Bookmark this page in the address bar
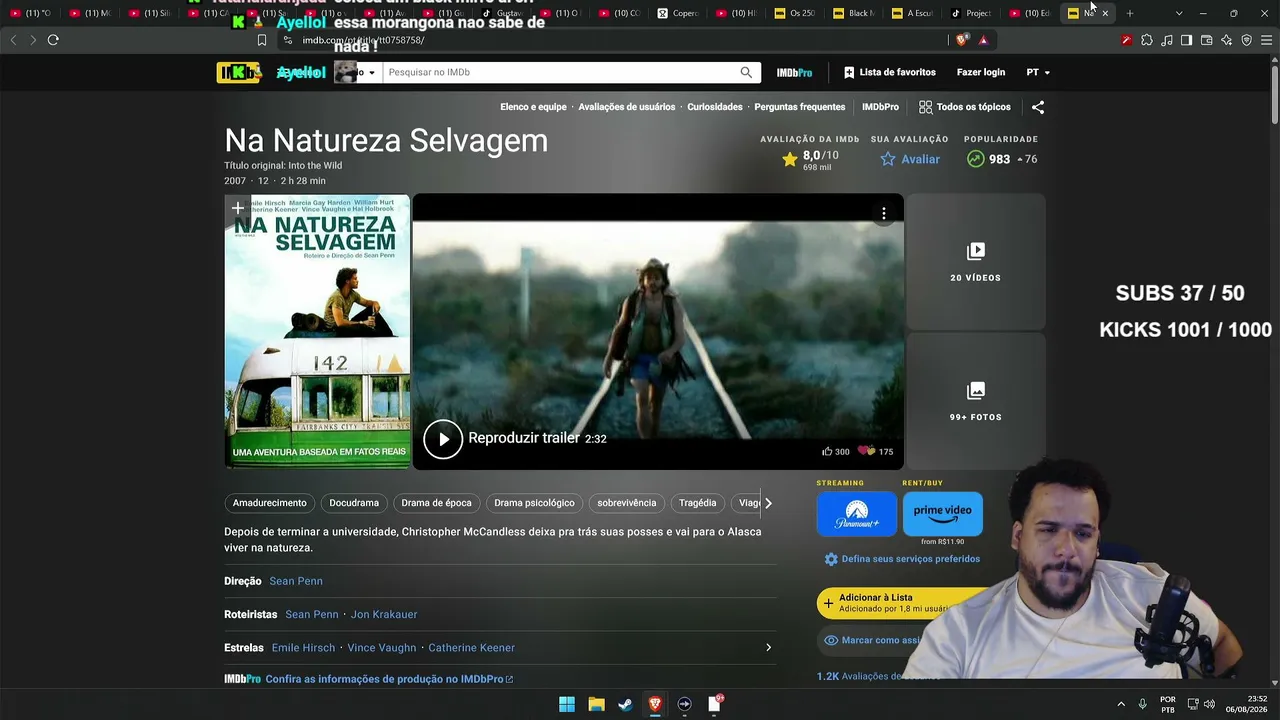 [262, 40]
